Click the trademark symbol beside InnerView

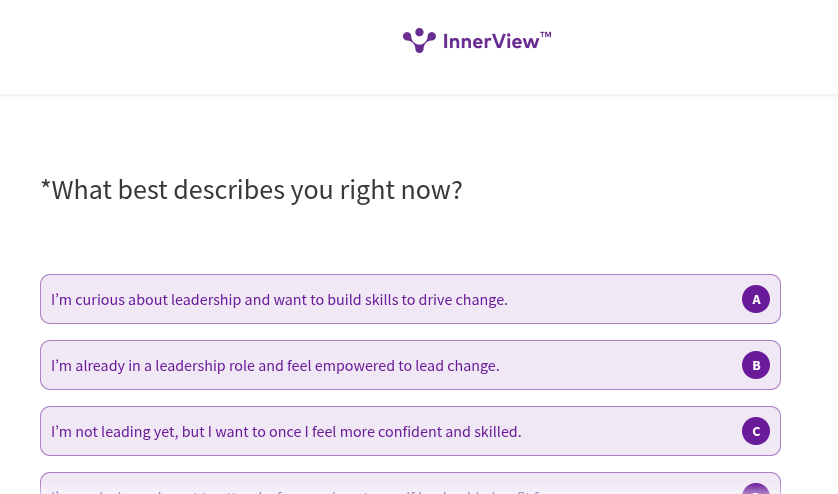[546, 35]
